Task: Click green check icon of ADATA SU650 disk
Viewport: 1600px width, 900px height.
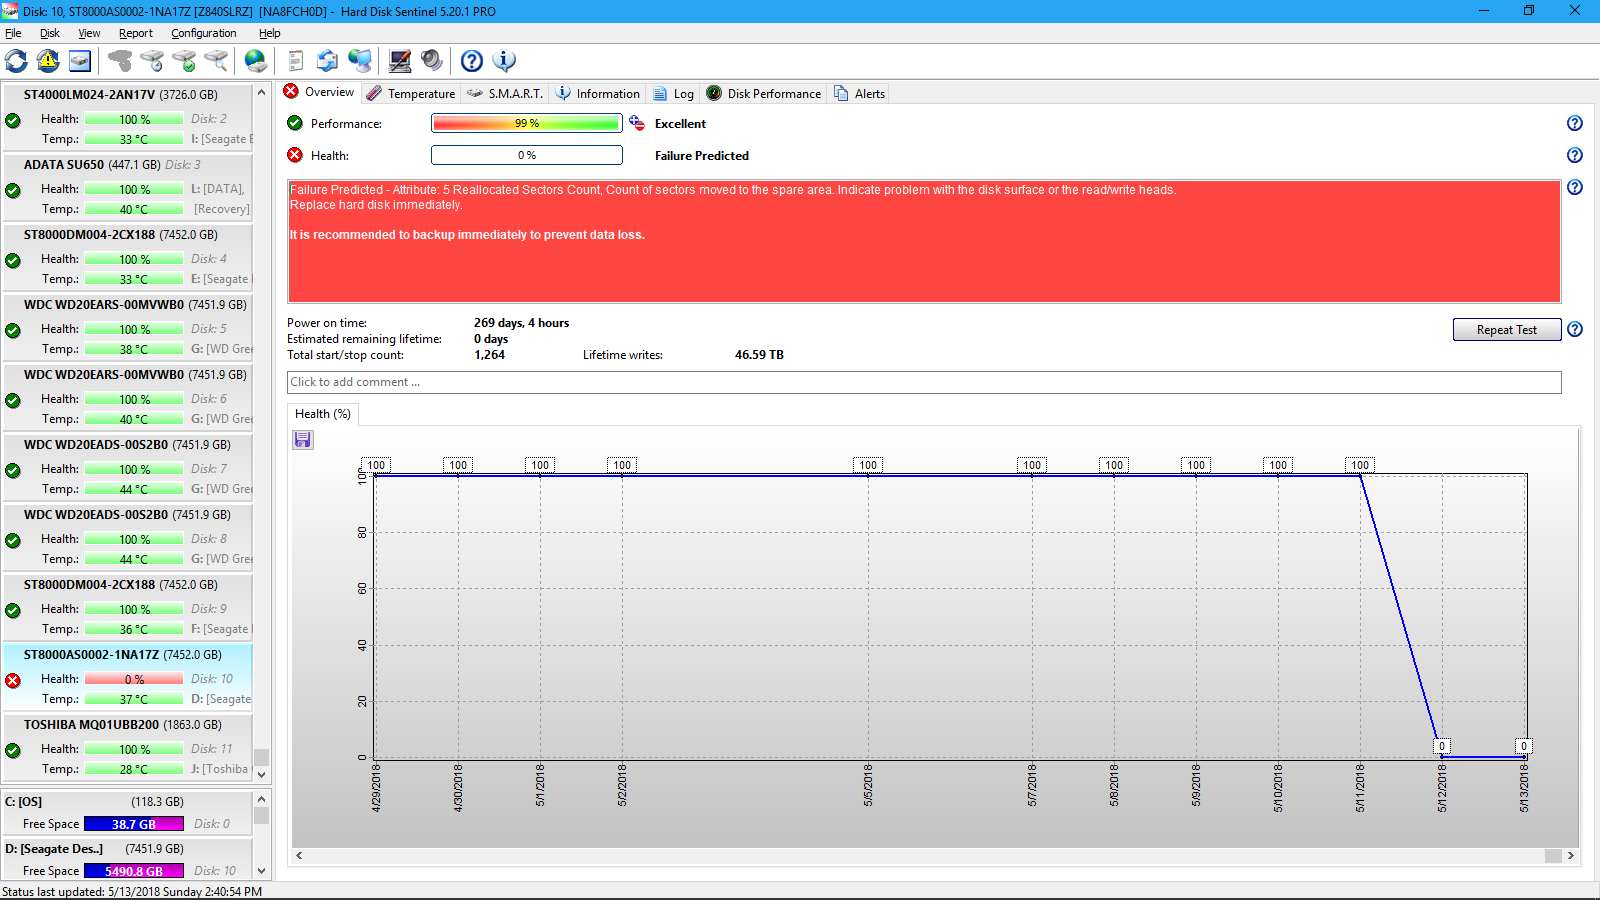Action: pyautogui.click(x=13, y=191)
